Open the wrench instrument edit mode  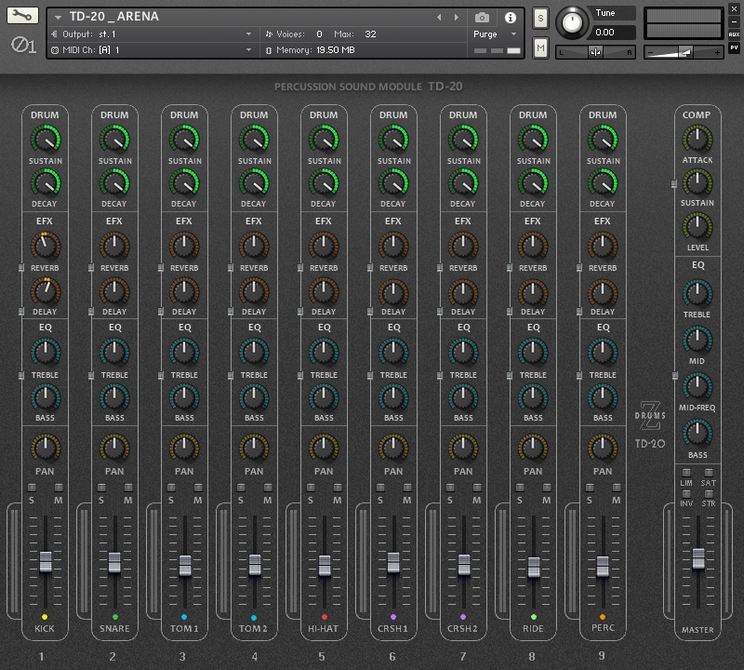click(22, 16)
